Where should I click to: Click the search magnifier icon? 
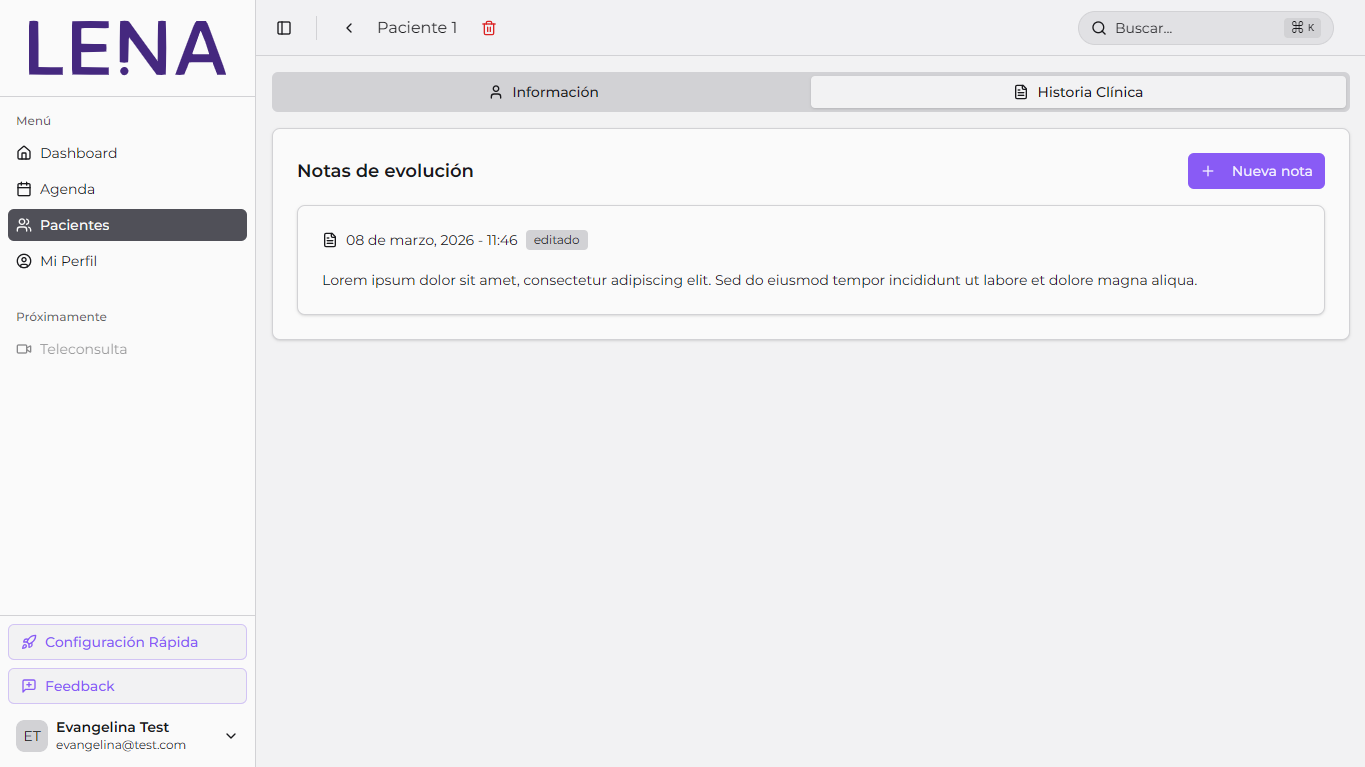click(1099, 28)
